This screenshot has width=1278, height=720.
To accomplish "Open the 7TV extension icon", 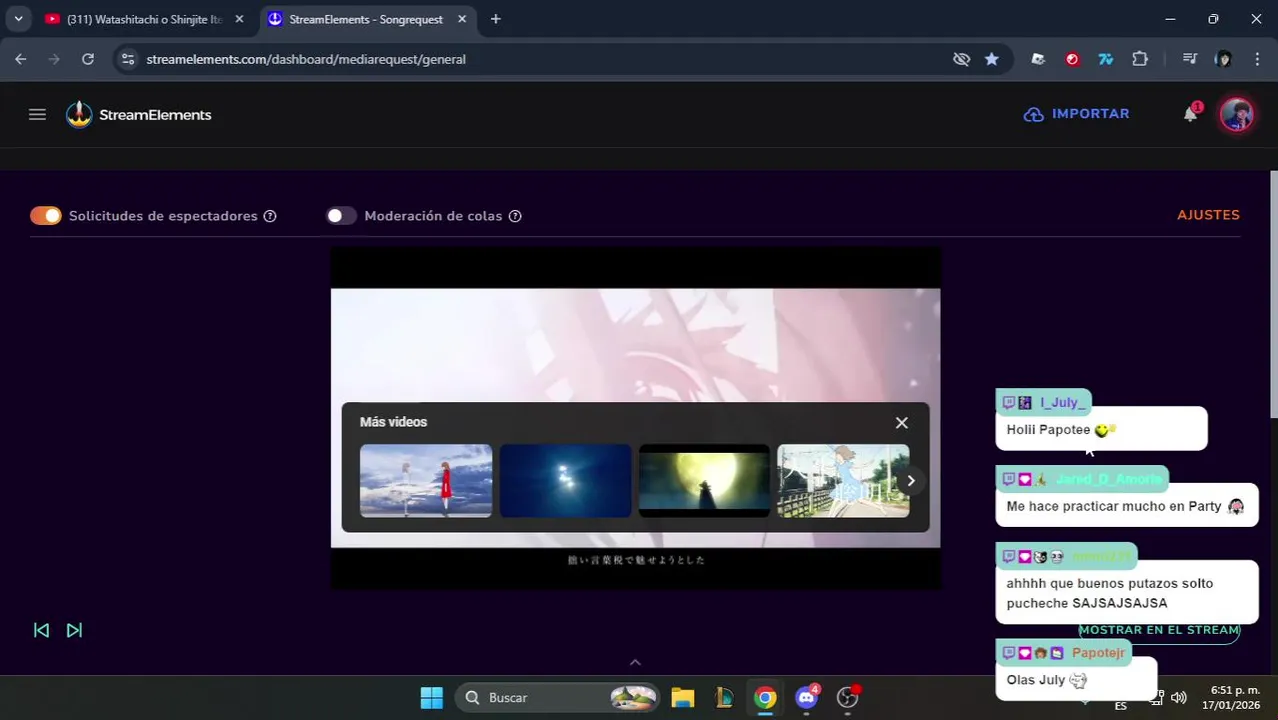I will pyautogui.click(x=1106, y=59).
